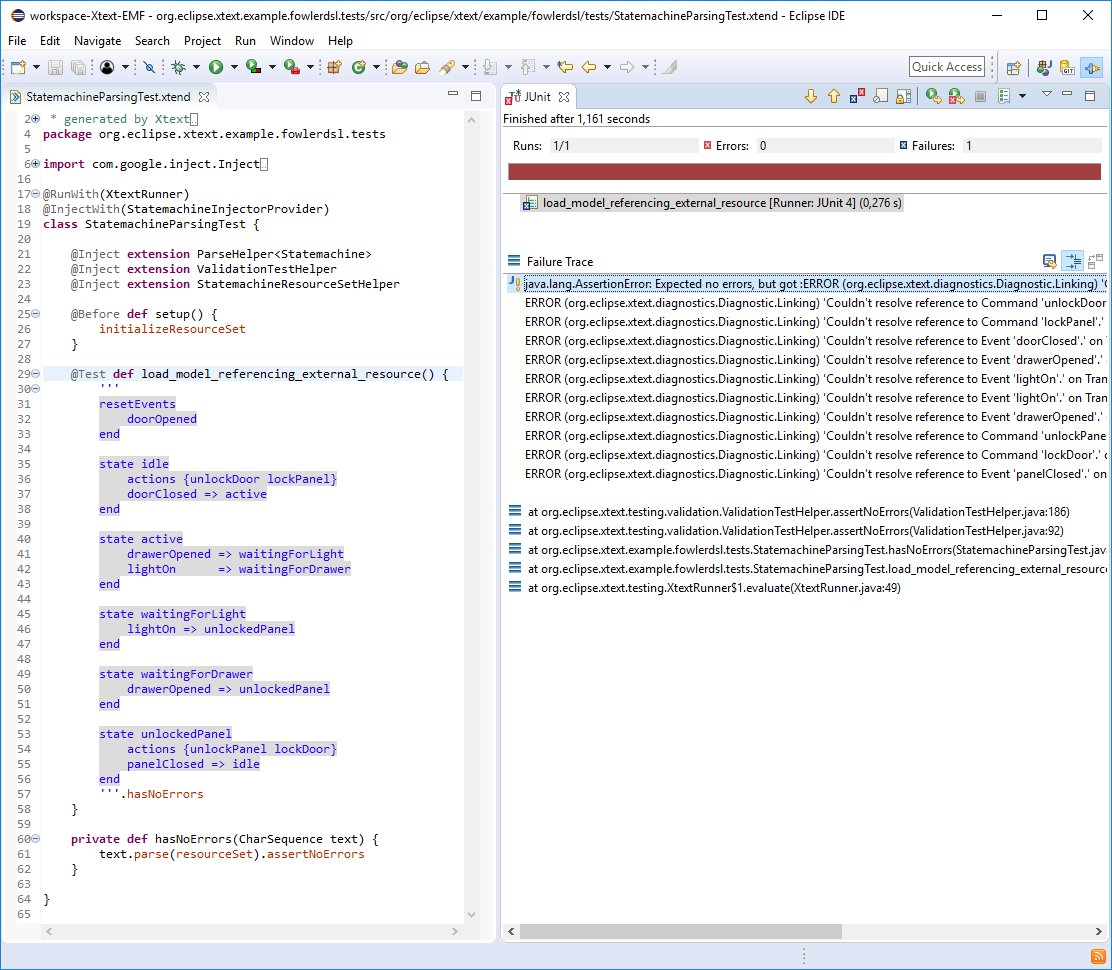Click the Open Task folder icon
1112x970 pixels.
[x=423, y=67]
